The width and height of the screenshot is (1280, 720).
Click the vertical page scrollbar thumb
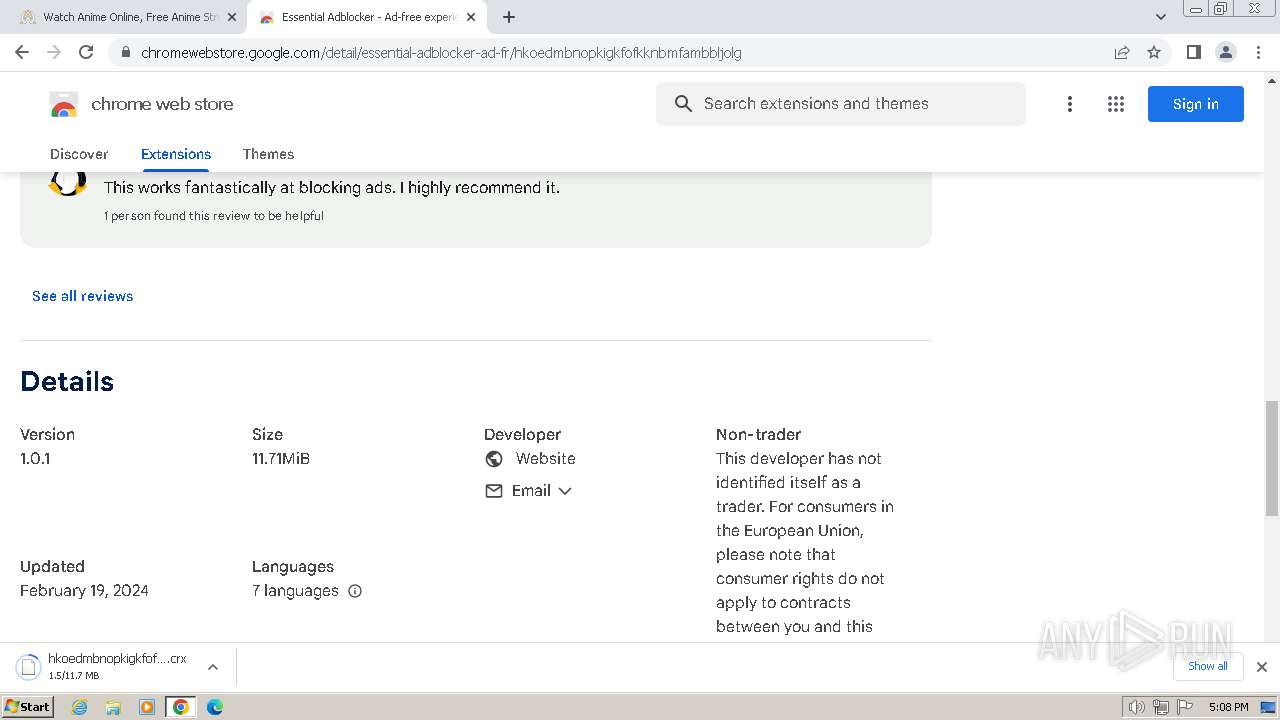click(1271, 458)
